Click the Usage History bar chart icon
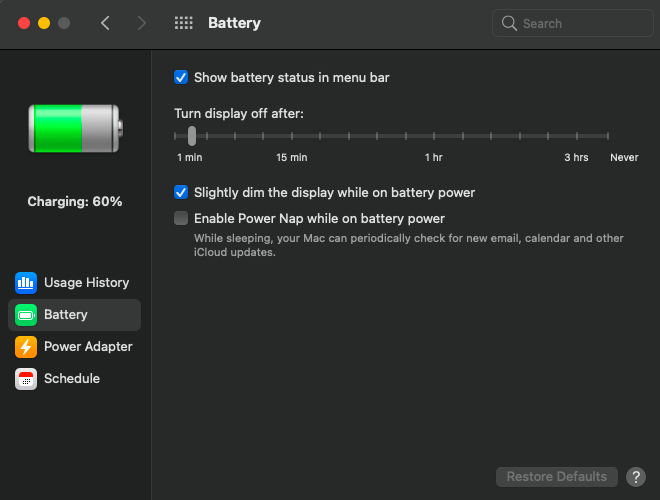Image resolution: width=660 pixels, height=500 pixels. [26, 283]
